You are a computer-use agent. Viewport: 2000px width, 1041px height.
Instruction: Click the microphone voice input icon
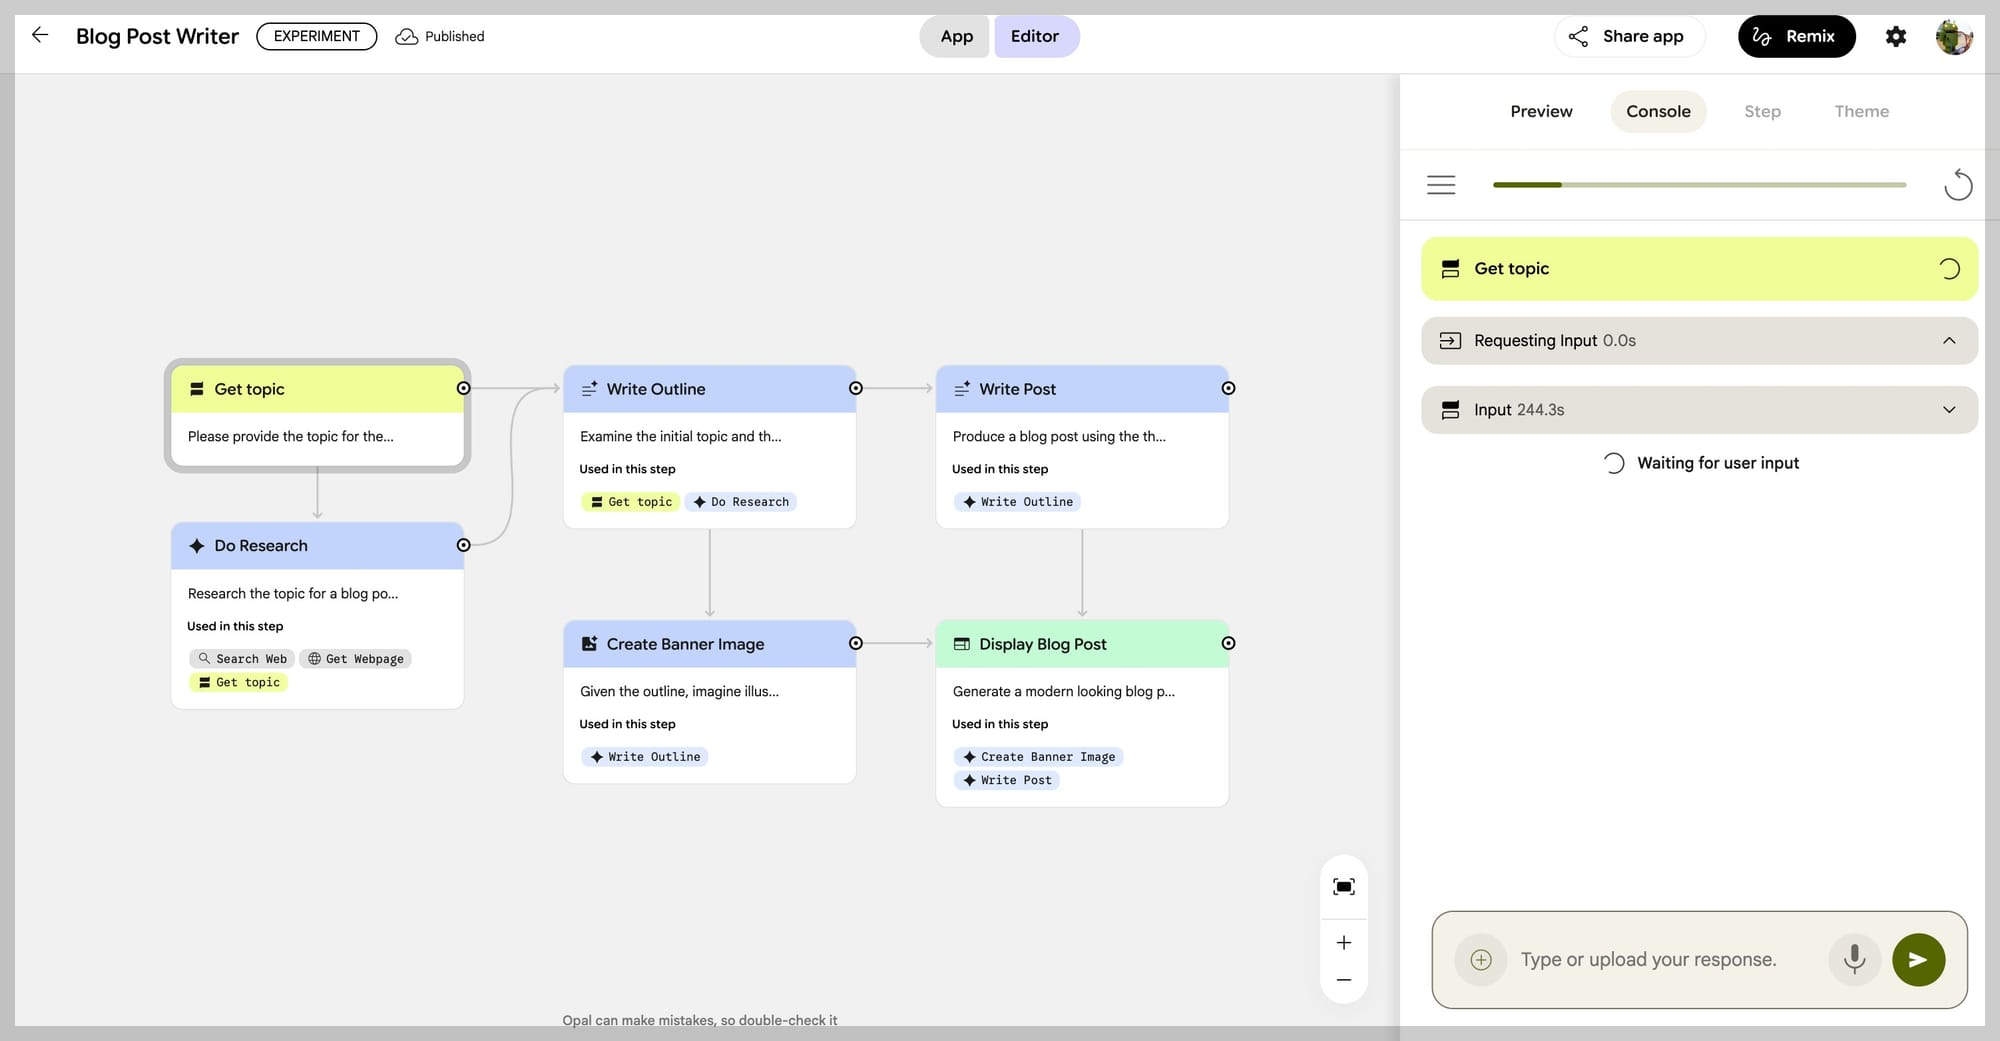click(1854, 959)
